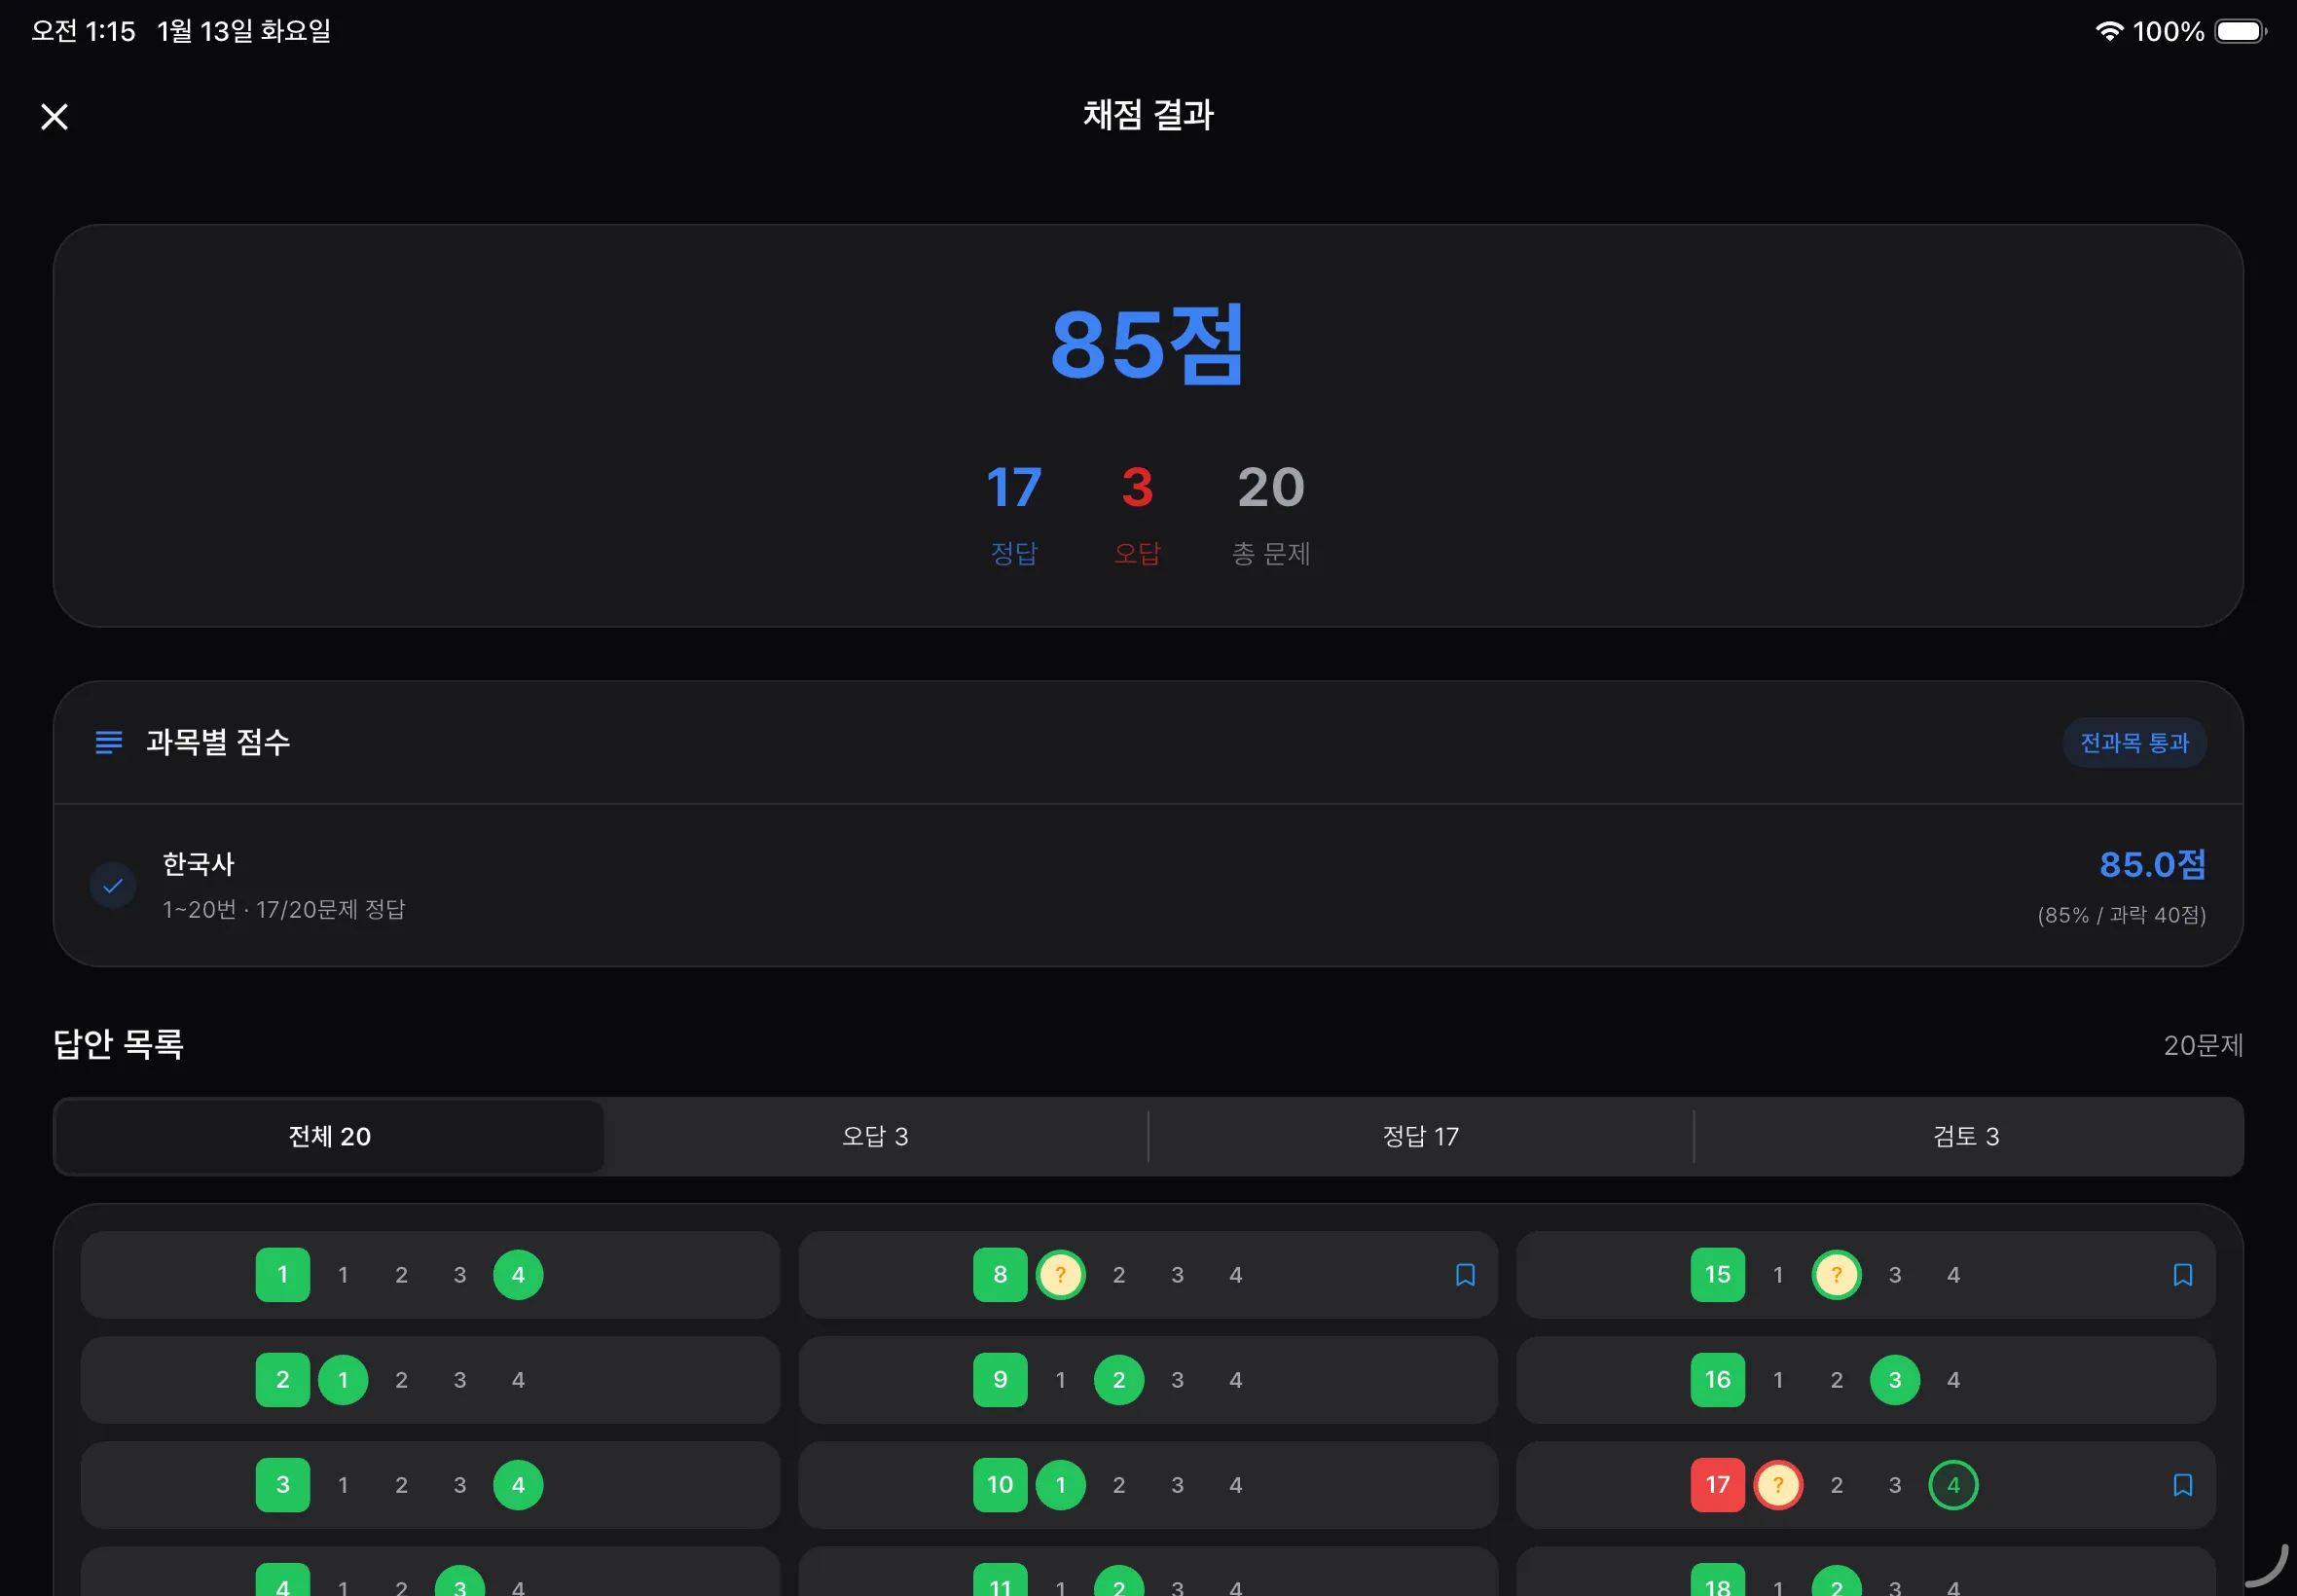Select answer 3 on question 16
Viewport: 2297px width, 1596px height.
(1894, 1379)
